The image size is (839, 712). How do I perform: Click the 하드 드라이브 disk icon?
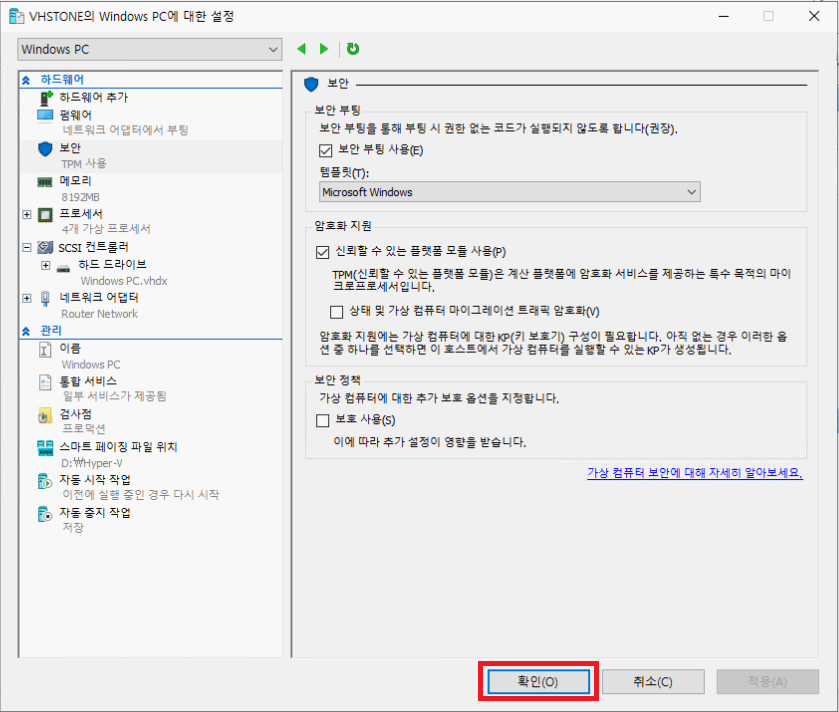[x=64, y=269]
